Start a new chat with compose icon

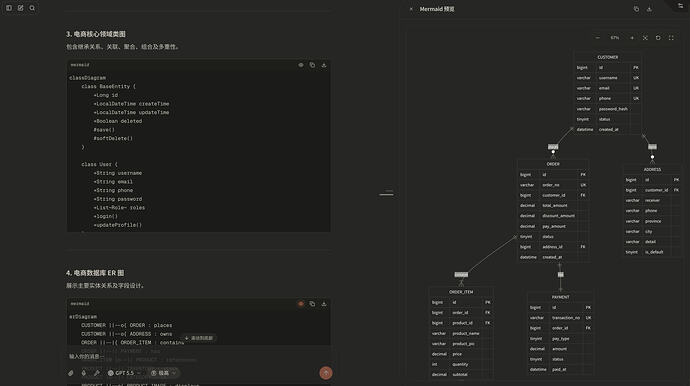coord(20,8)
